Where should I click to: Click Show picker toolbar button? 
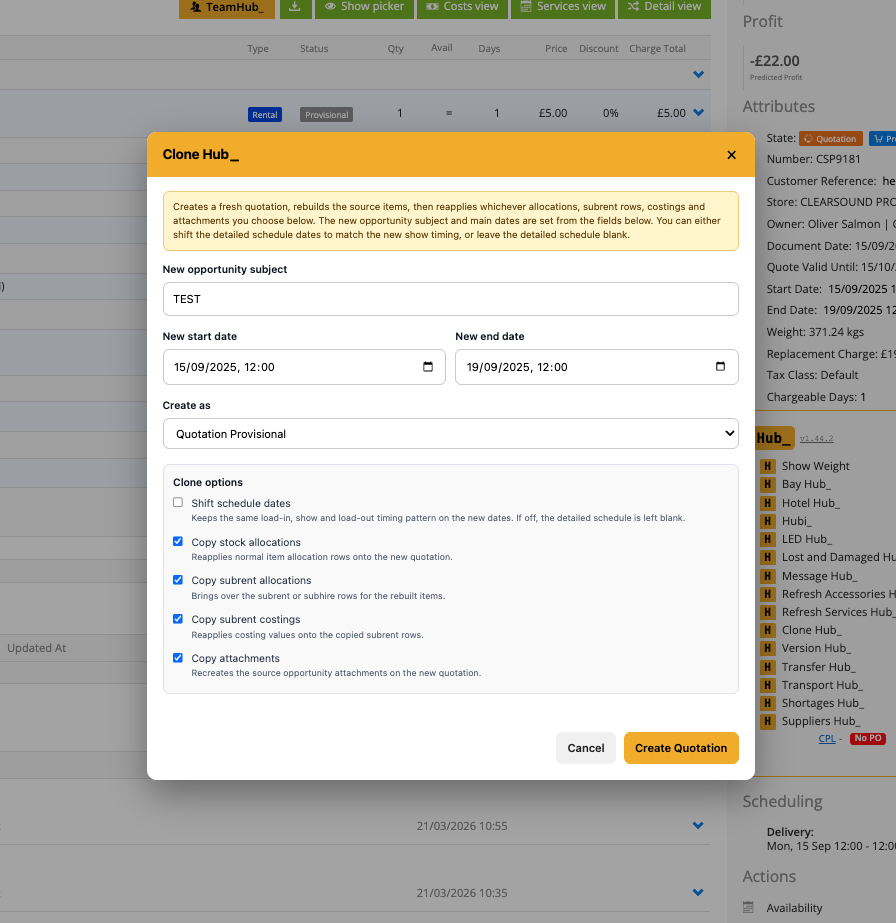click(364, 8)
